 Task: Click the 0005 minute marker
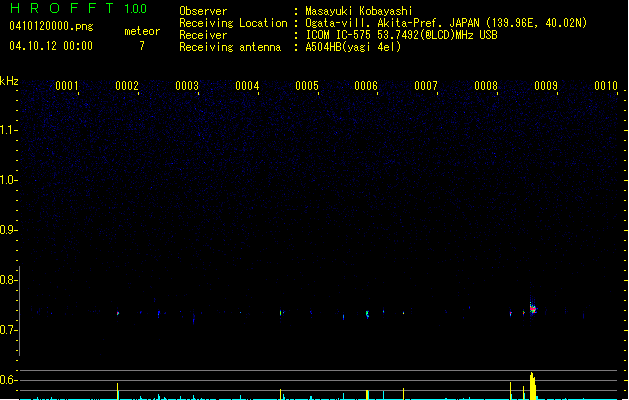pos(307,86)
